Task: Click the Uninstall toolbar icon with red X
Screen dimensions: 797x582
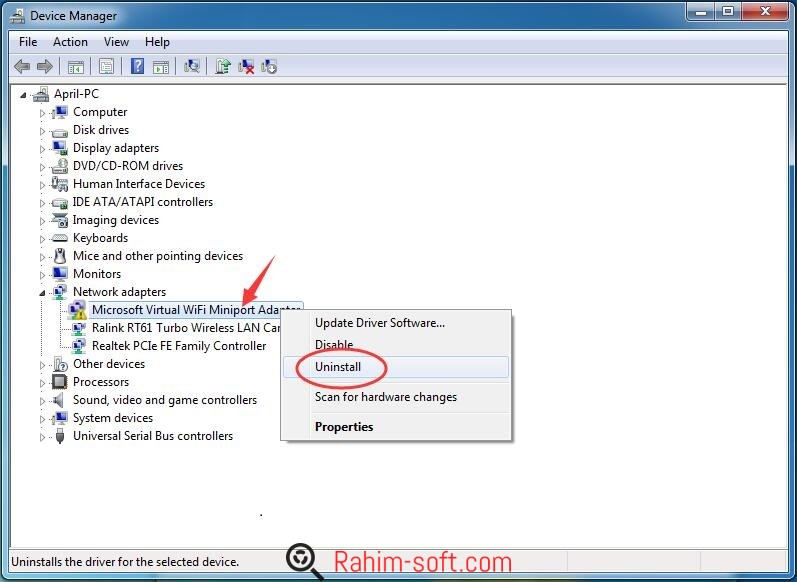Action: click(246, 66)
